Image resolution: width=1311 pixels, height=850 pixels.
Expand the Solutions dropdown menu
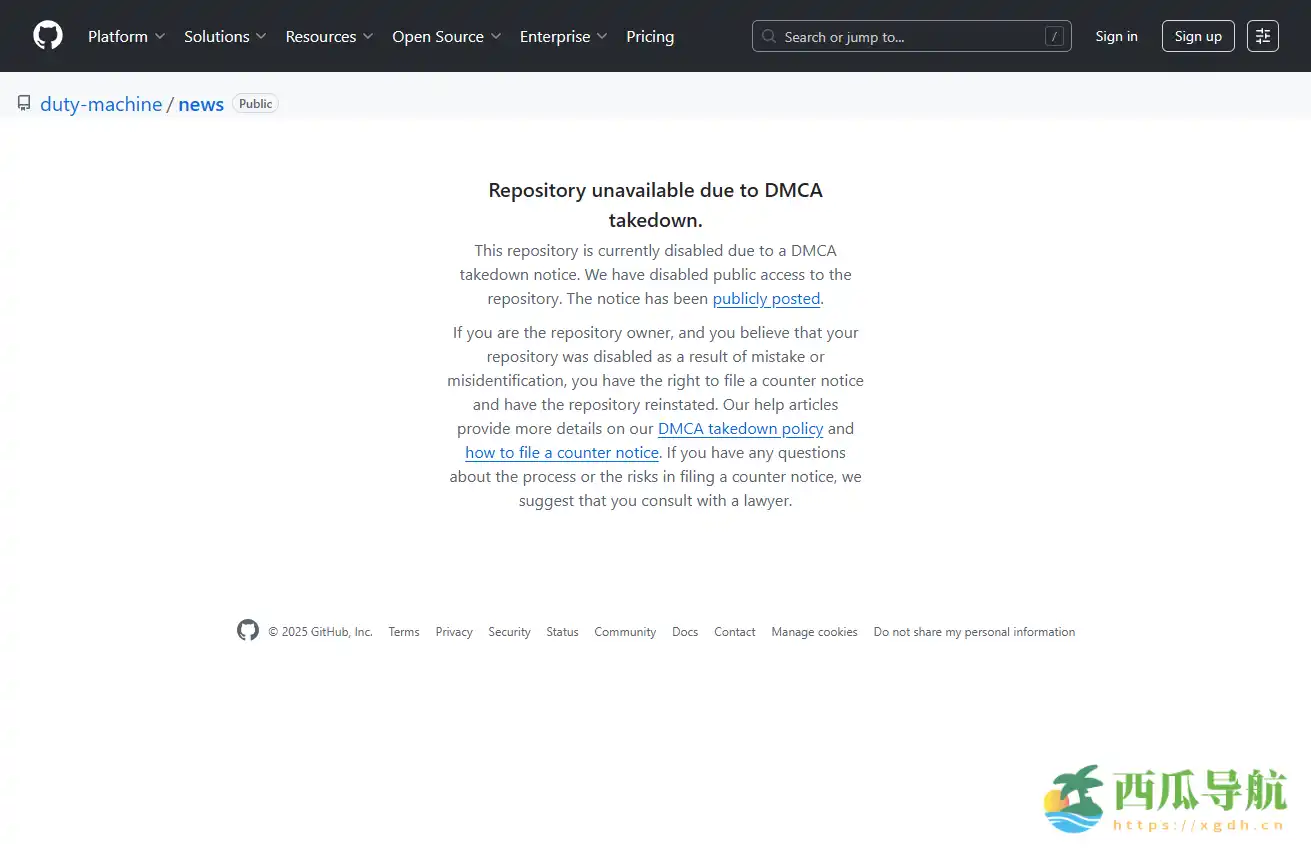tap(225, 36)
